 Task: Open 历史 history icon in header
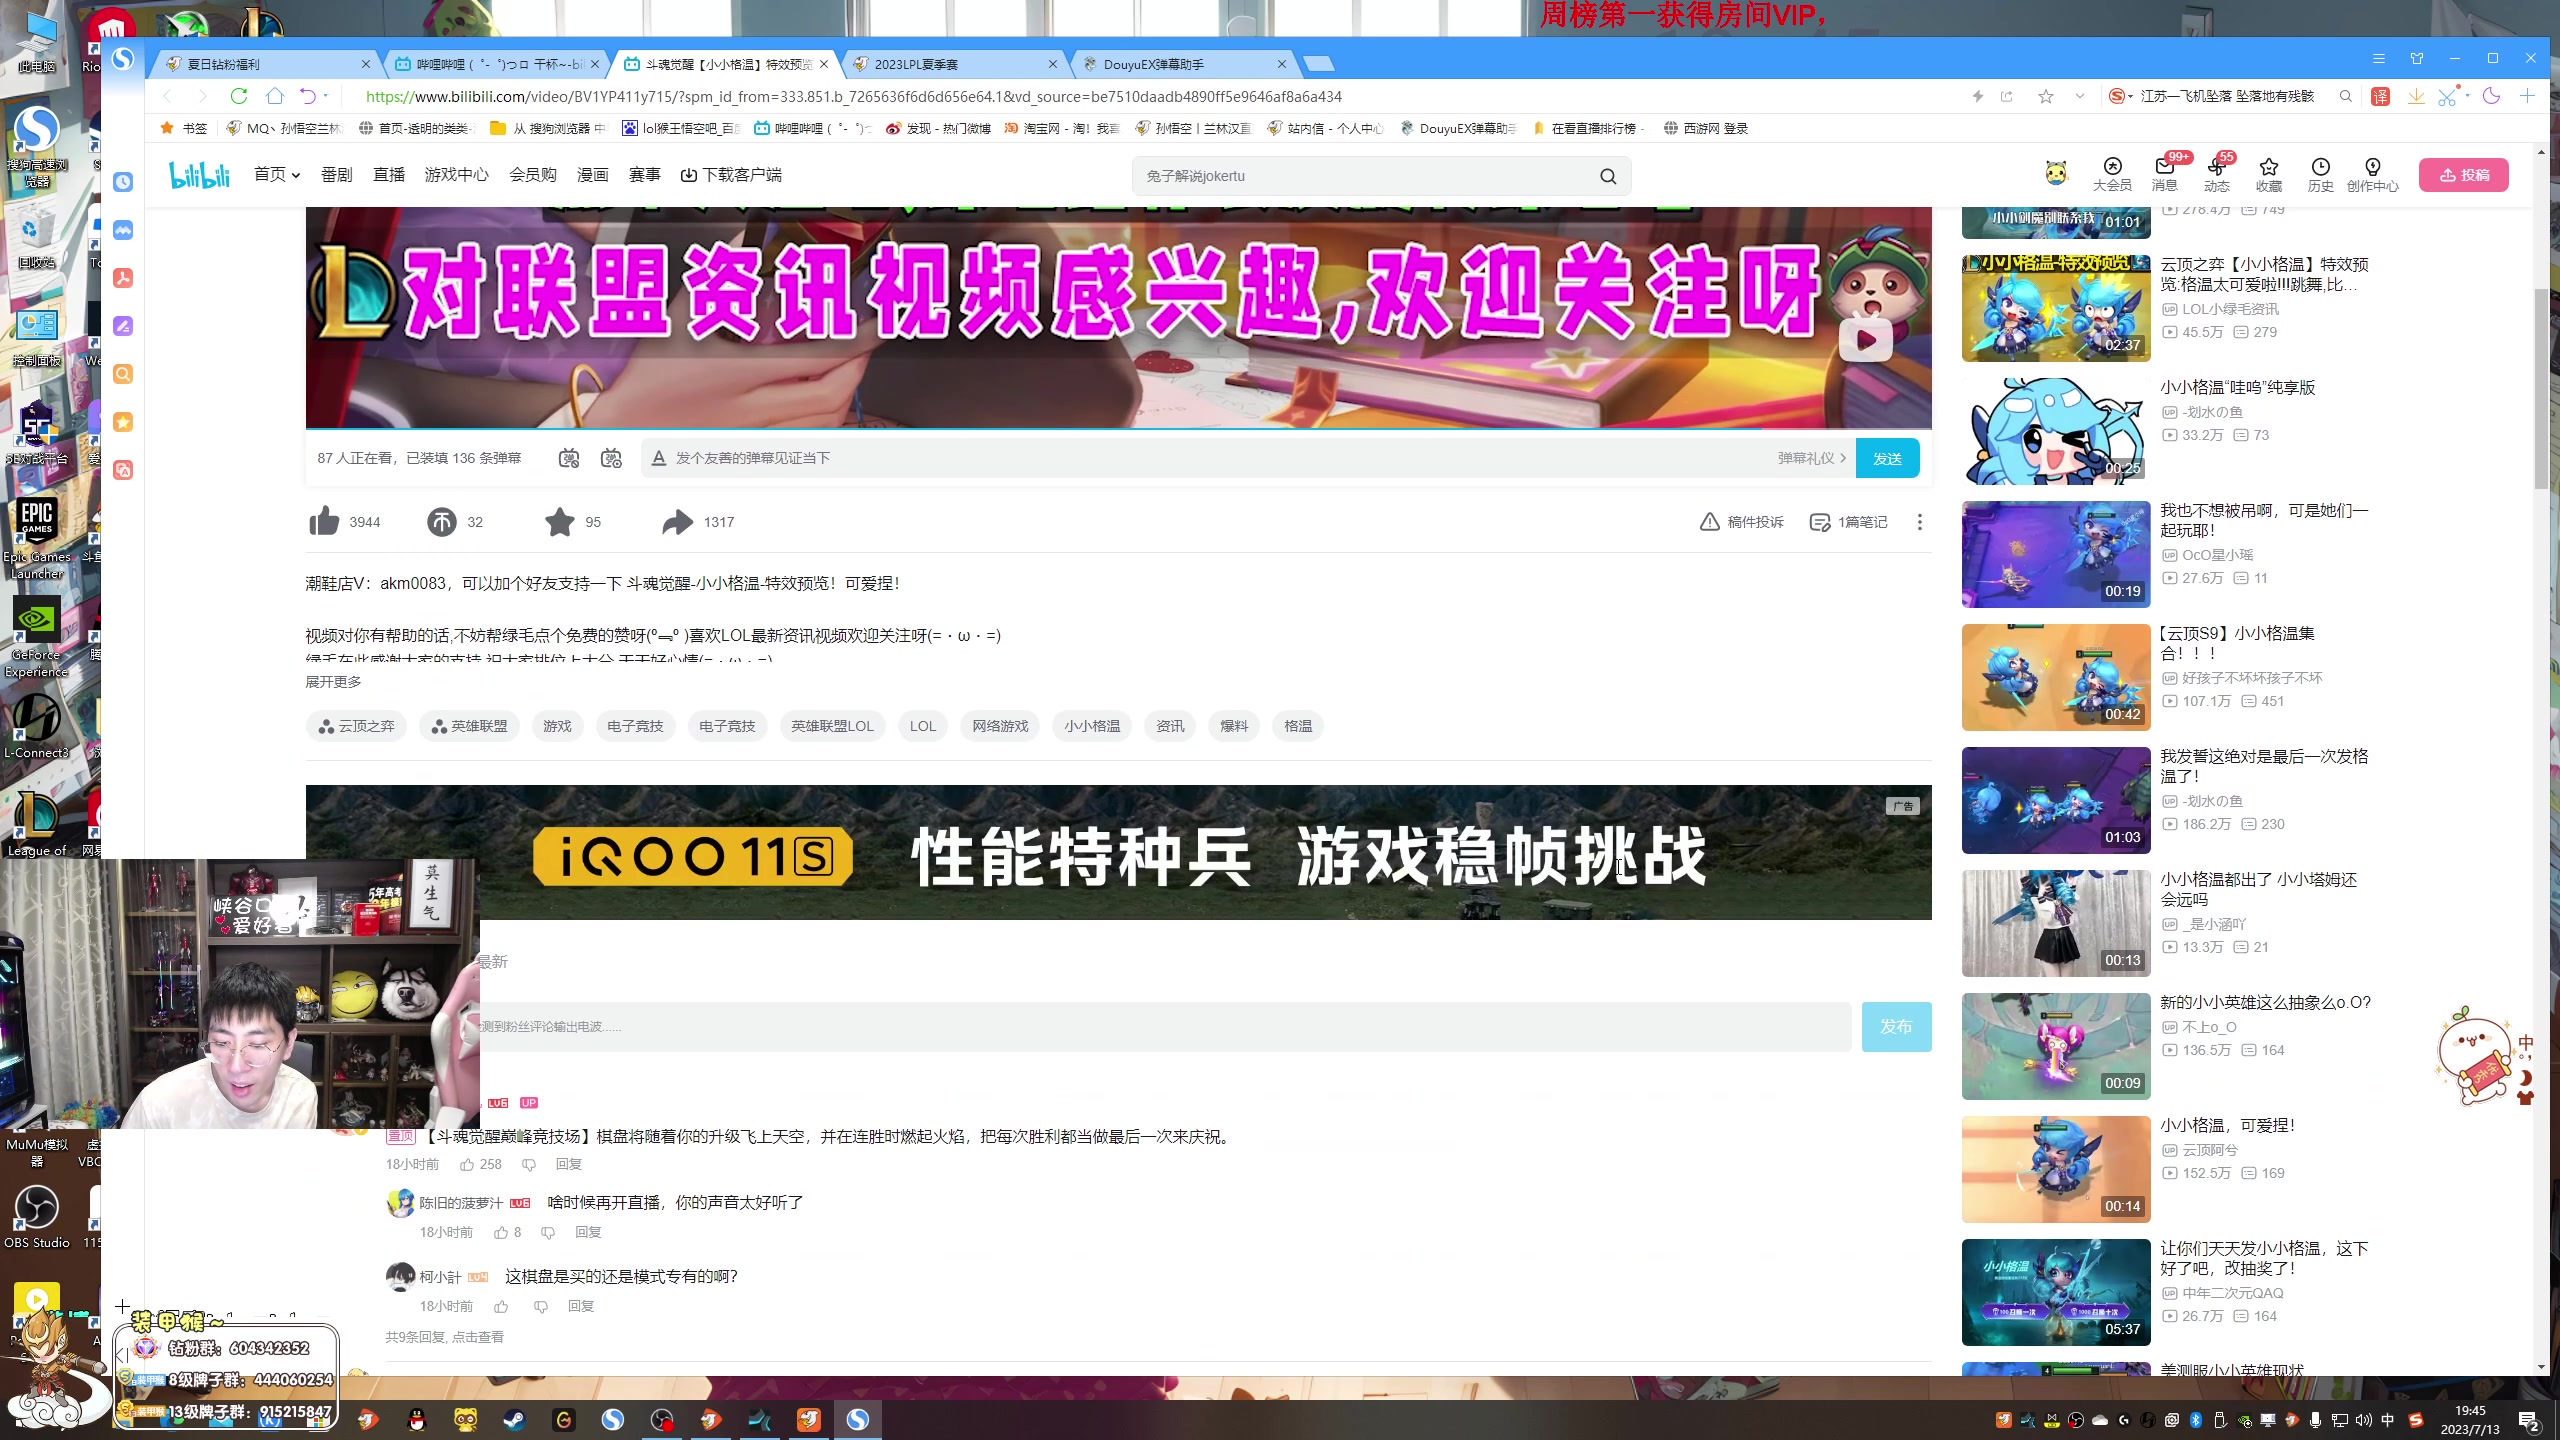point(2320,174)
